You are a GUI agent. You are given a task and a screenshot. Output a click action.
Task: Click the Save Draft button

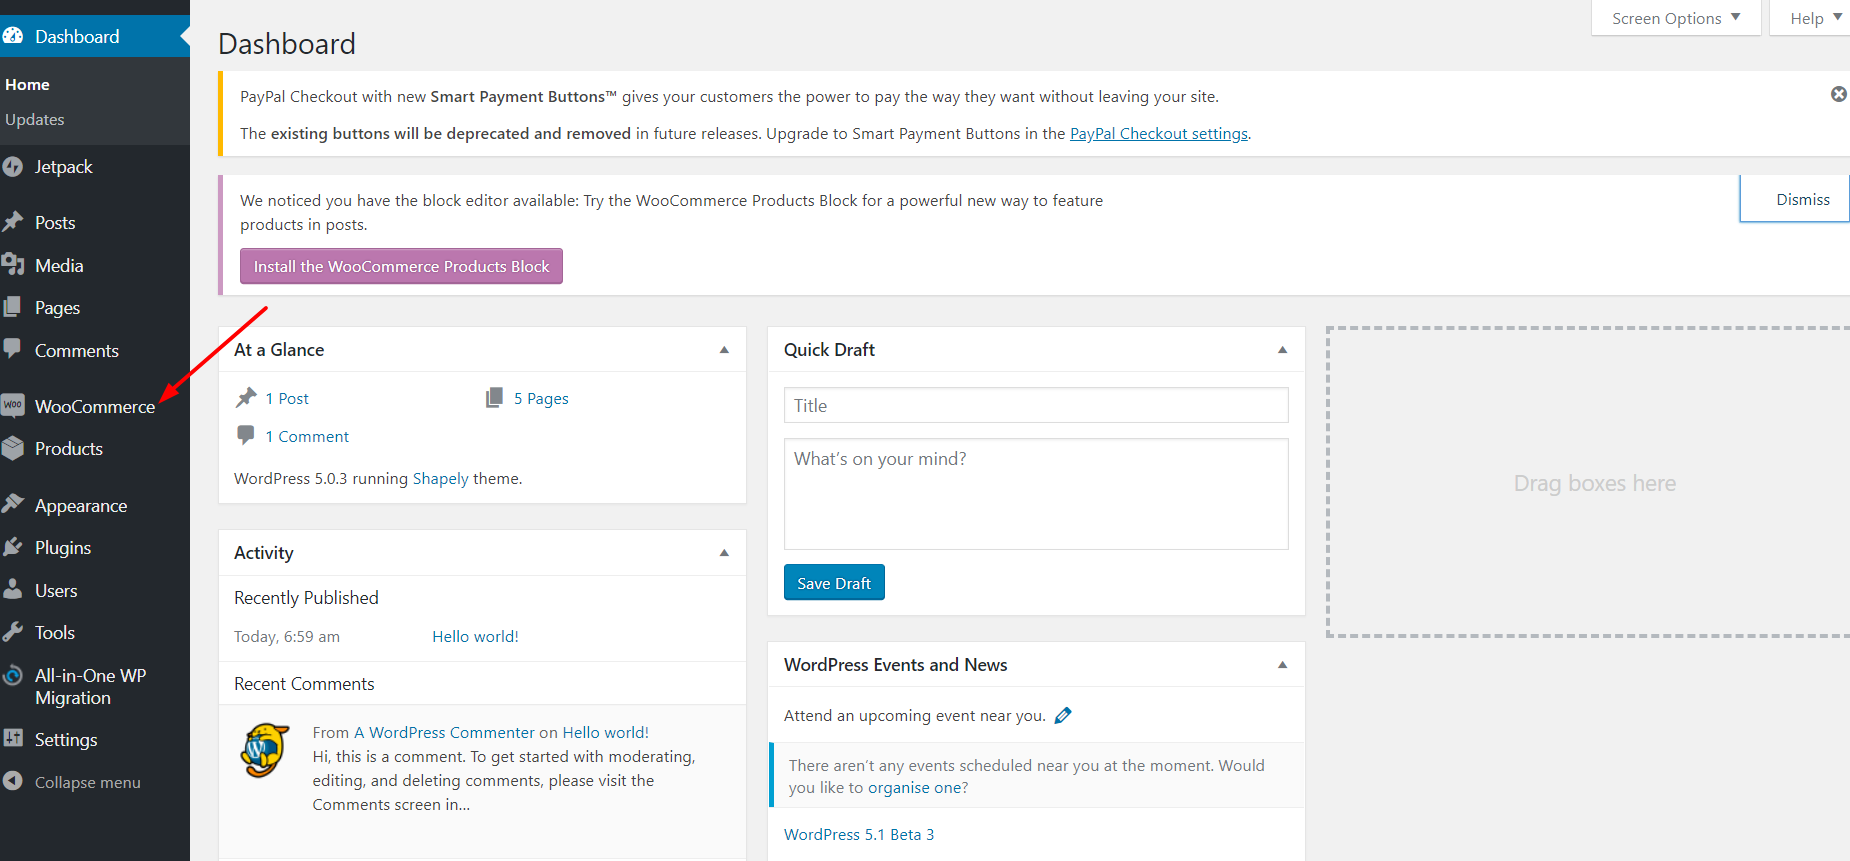834,583
